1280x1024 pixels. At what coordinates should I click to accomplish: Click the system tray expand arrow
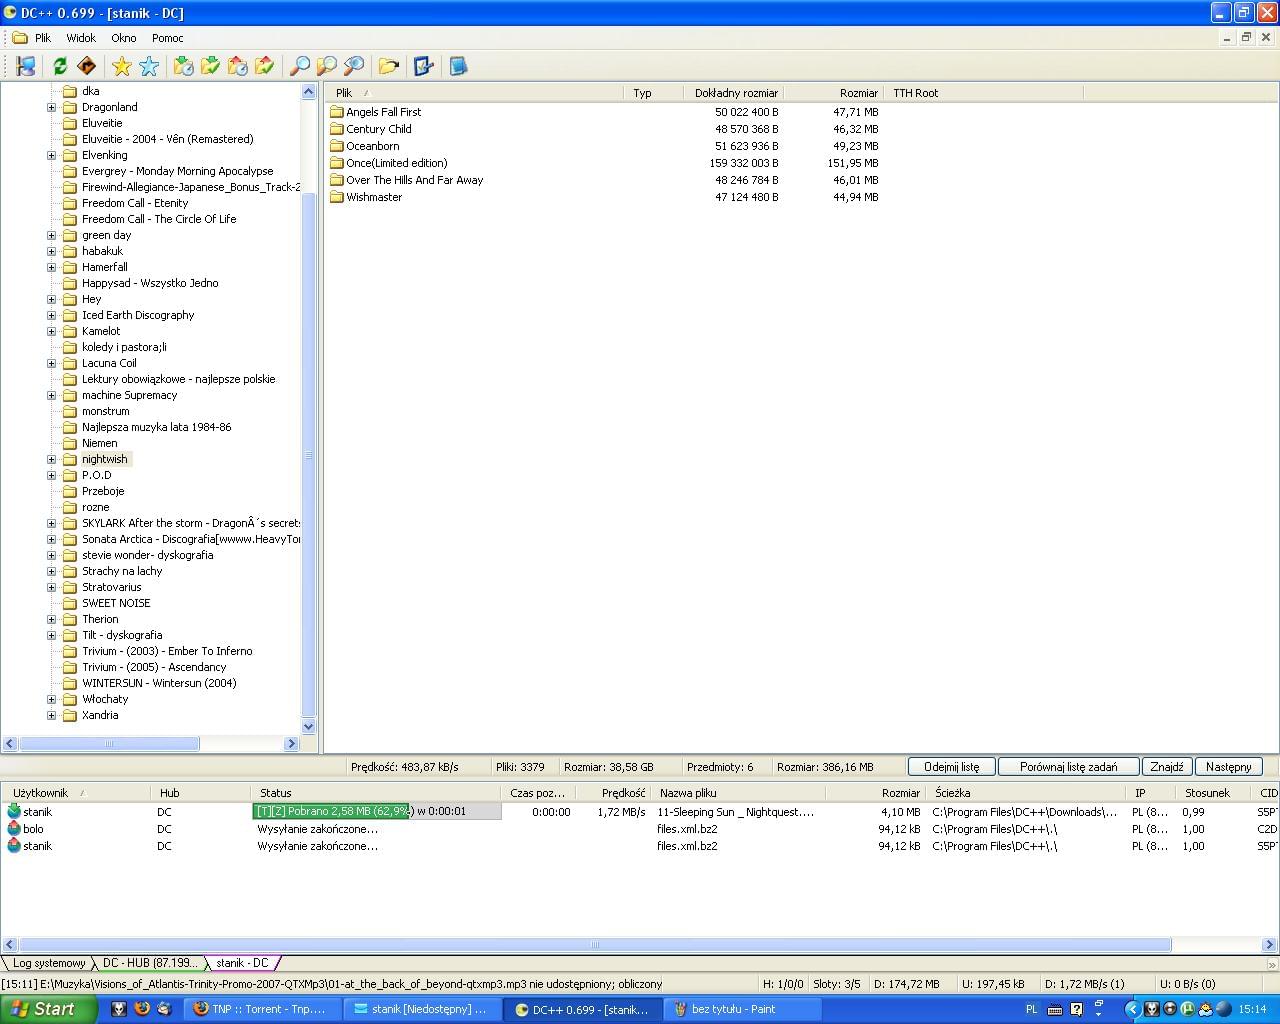pos(1132,1009)
